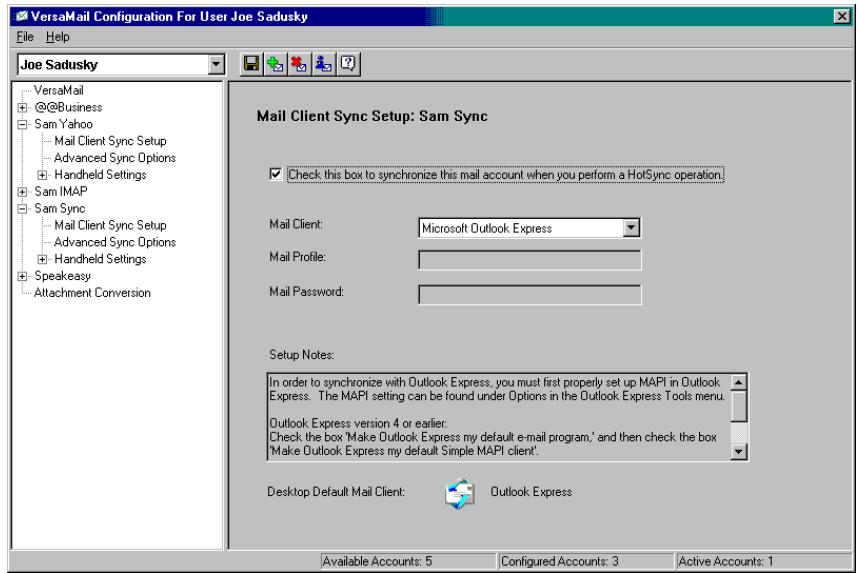Open the Joe Sadusky user dropdown
Viewport: 859px width, 573px height.
click(x=216, y=65)
